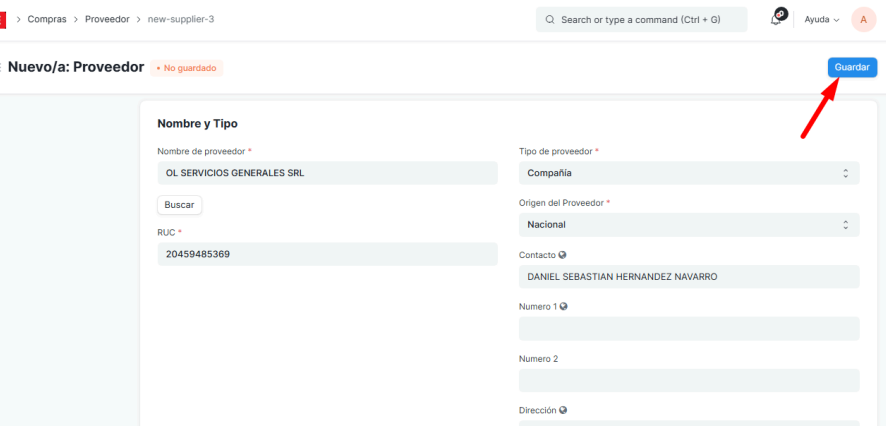Click the notification bell icon
Image resolution: width=886 pixels, height=426 pixels.
tap(776, 19)
